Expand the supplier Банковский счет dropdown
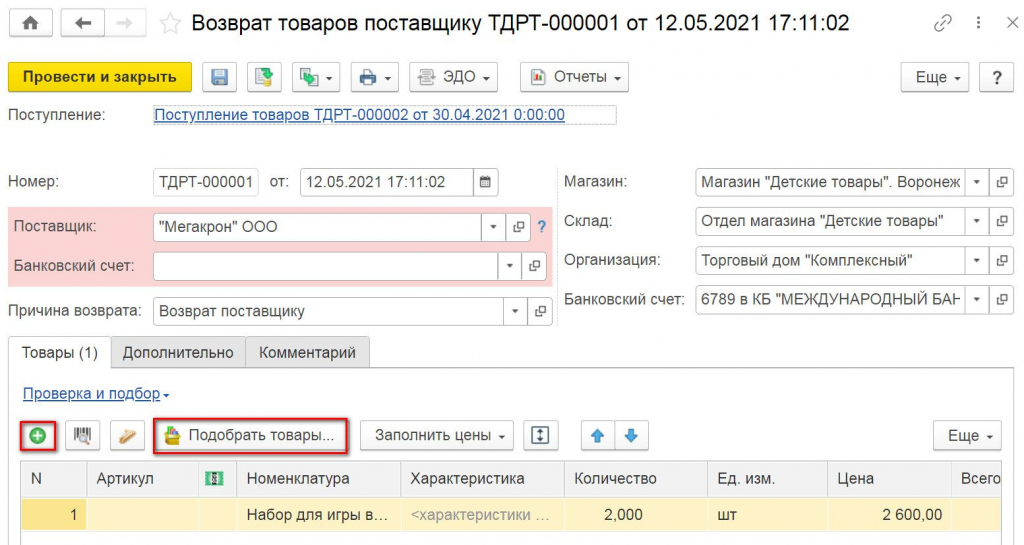1024x545 pixels. [x=509, y=266]
